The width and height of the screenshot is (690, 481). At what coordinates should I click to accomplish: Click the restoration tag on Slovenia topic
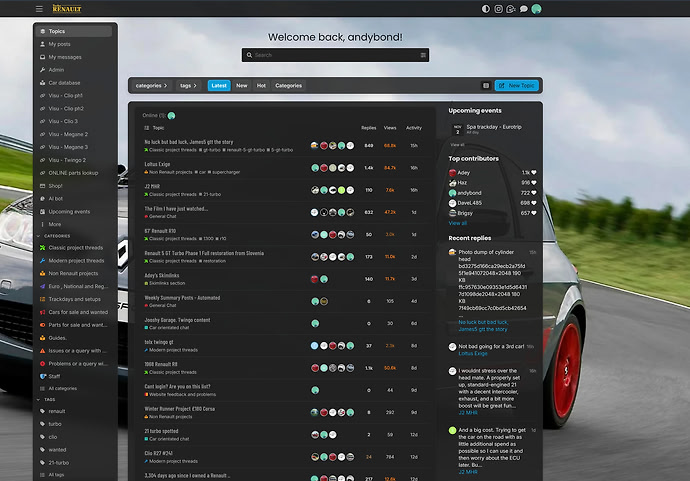tap(213, 261)
